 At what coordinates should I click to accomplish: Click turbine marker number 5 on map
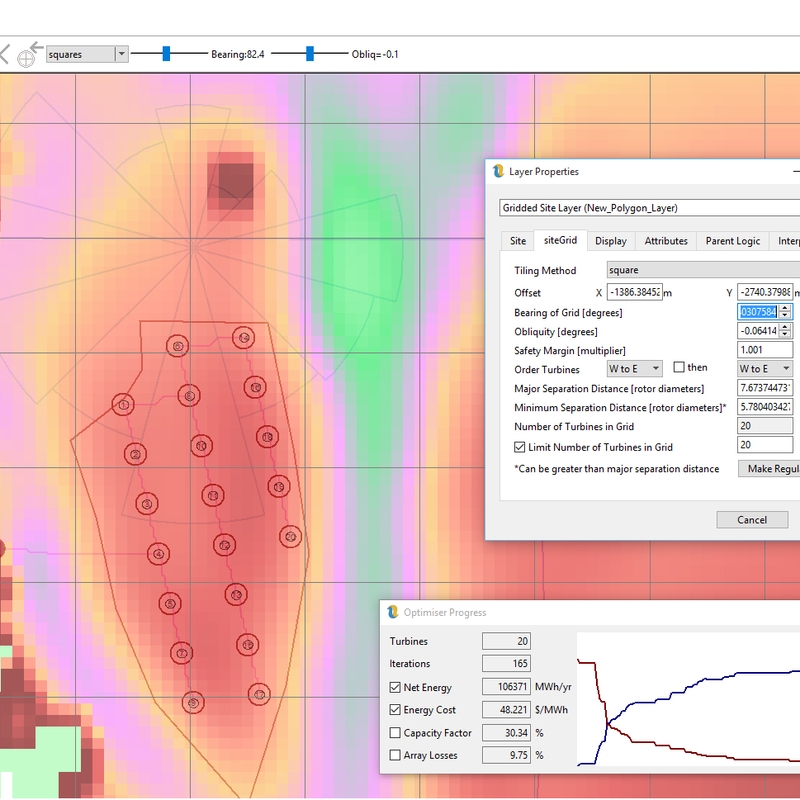(x=171, y=603)
